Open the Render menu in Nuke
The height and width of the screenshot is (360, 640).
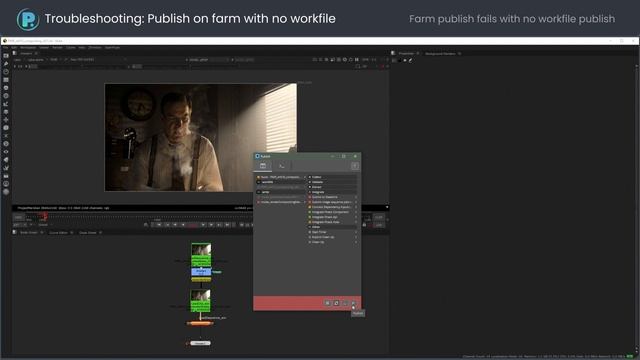click(x=58, y=48)
